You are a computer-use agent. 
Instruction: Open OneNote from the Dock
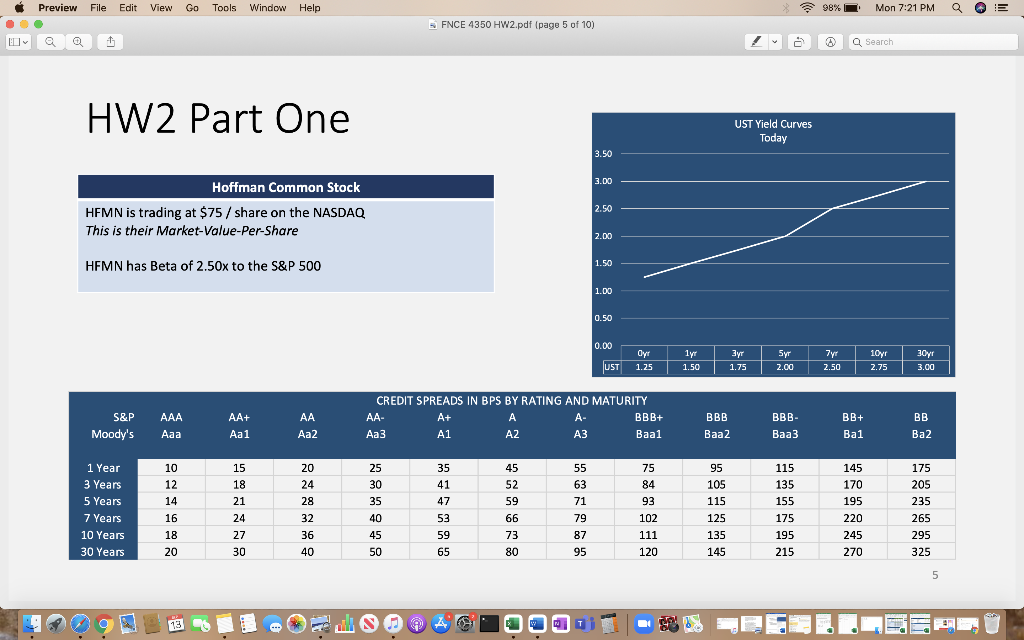pyautogui.click(x=561, y=624)
